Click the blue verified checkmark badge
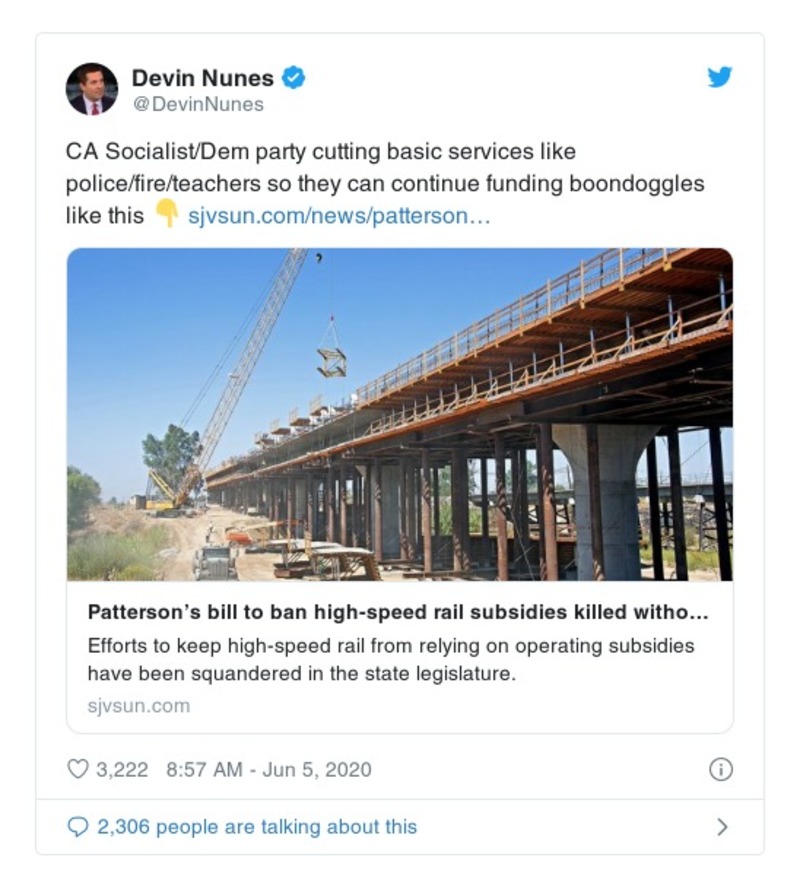The height and width of the screenshot is (889, 800). (293, 78)
